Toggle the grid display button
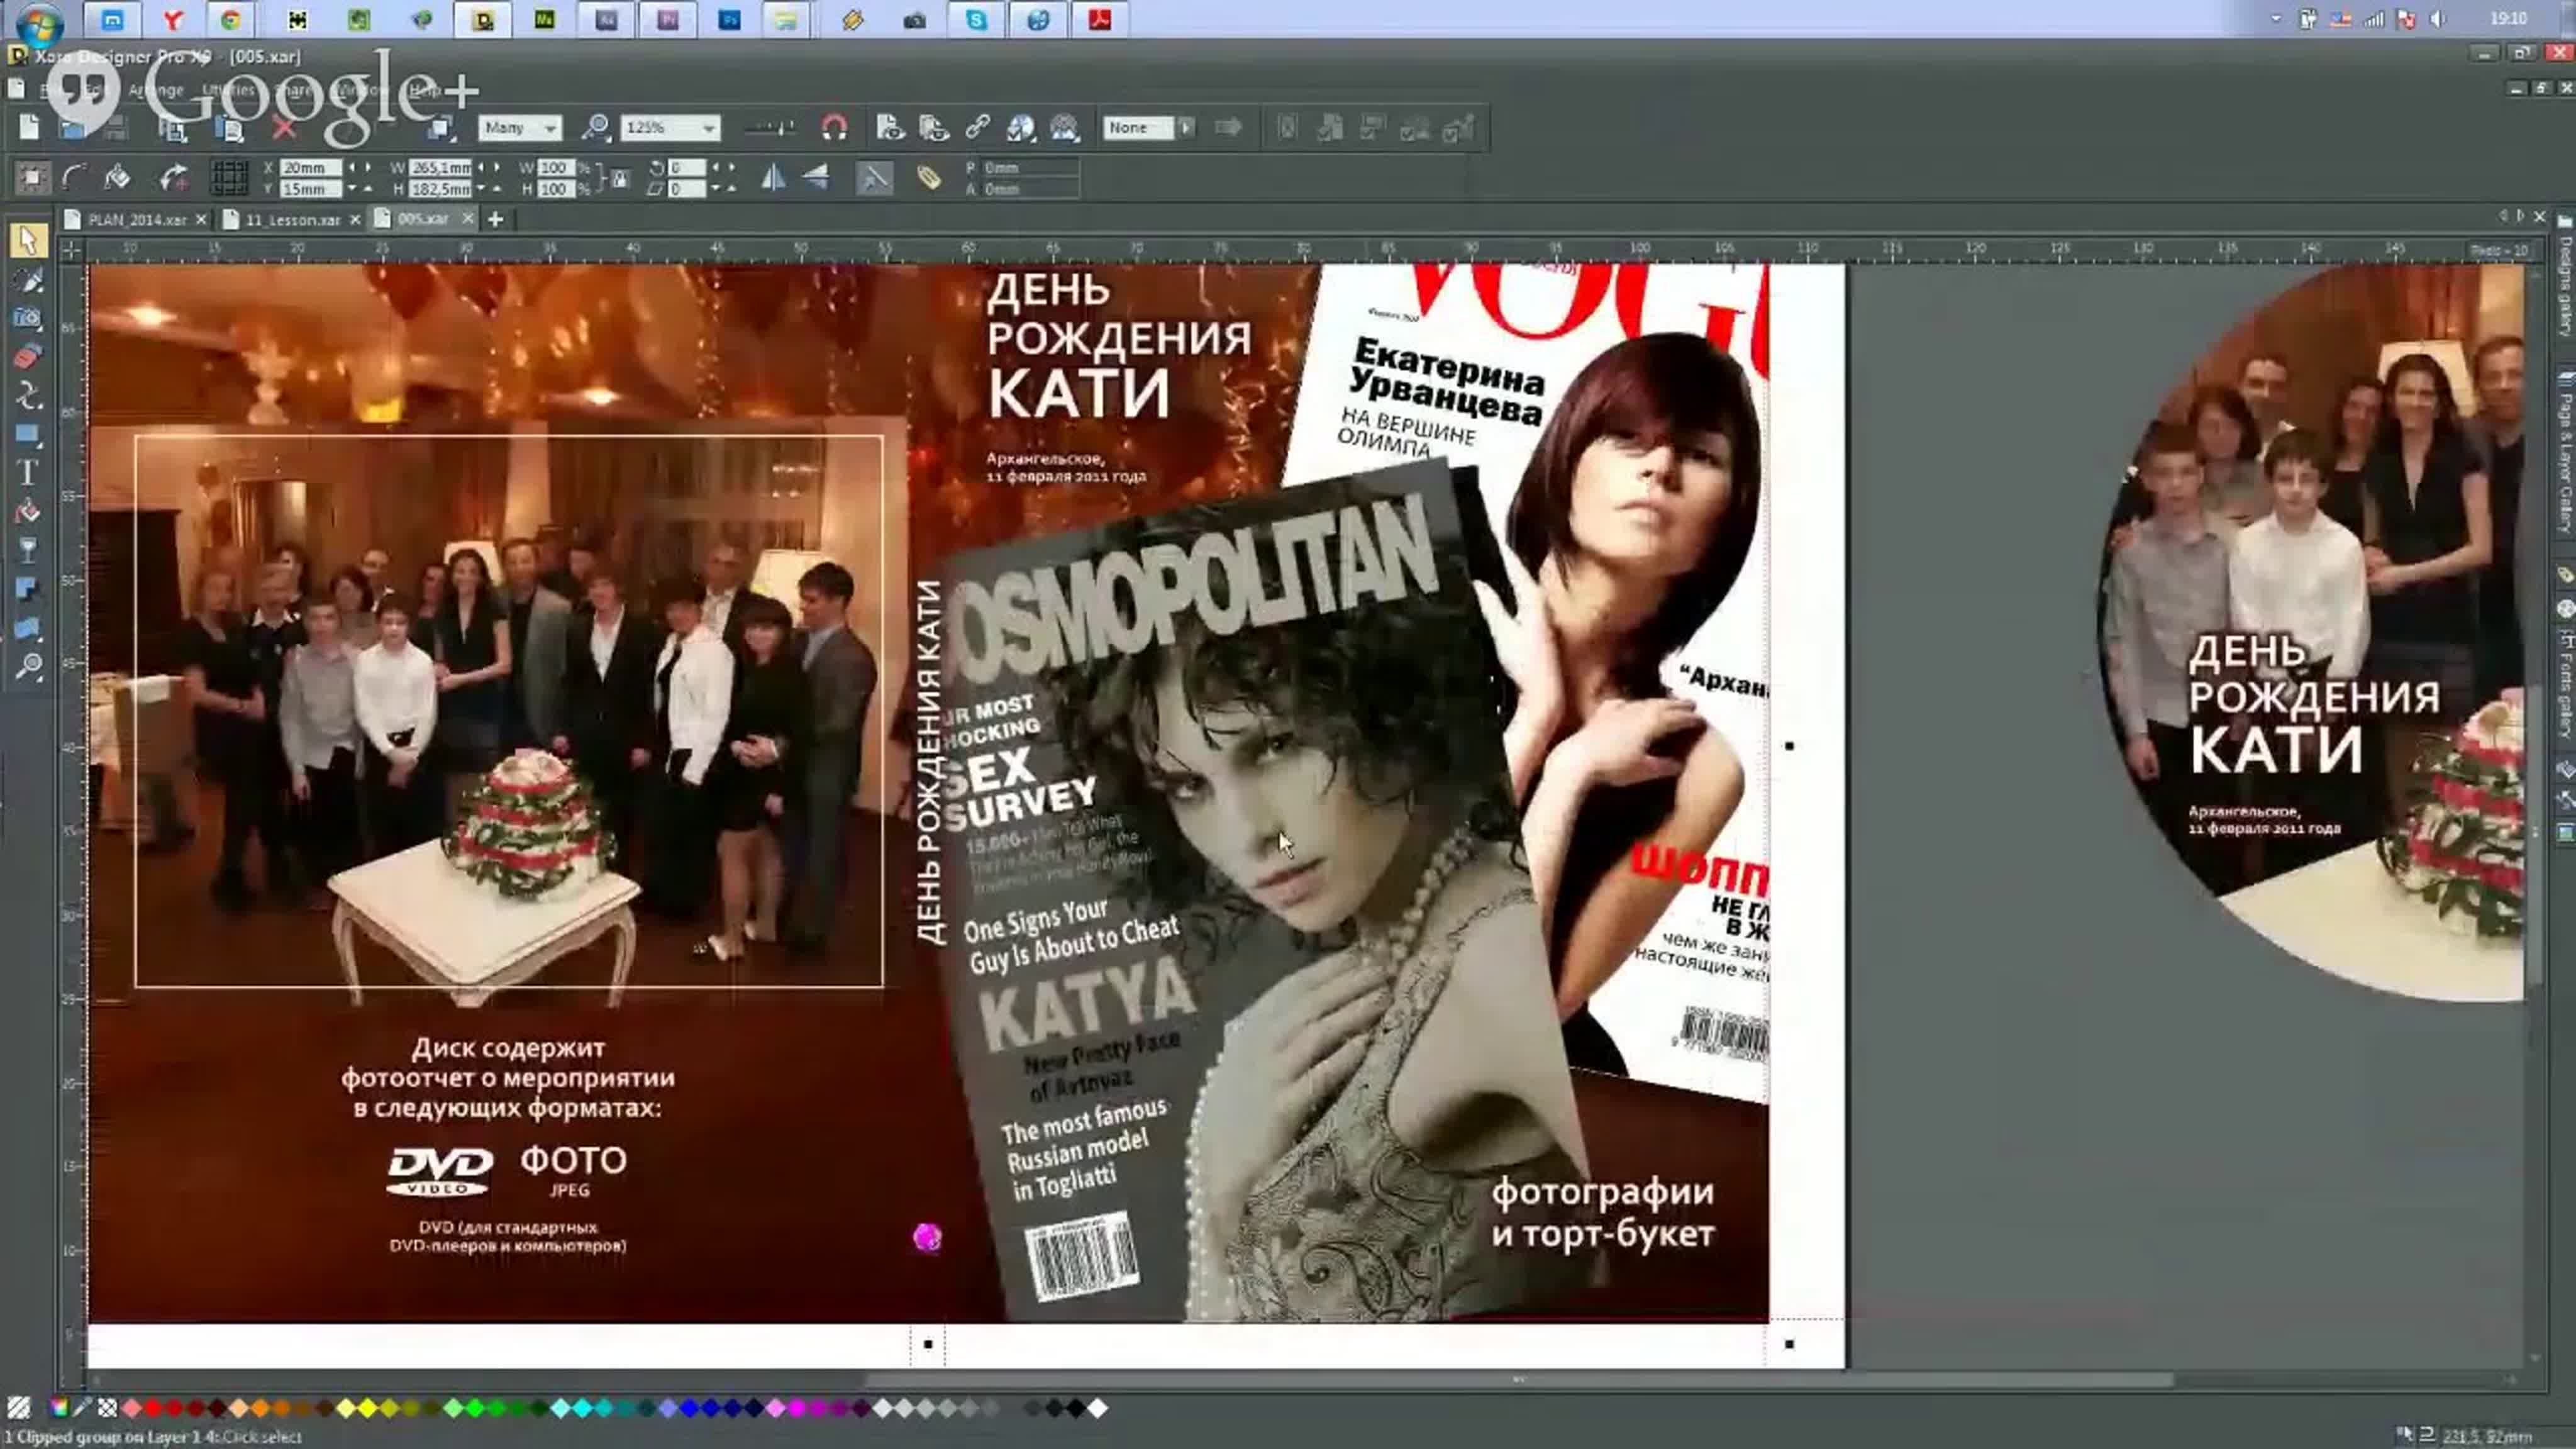 click(229, 178)
